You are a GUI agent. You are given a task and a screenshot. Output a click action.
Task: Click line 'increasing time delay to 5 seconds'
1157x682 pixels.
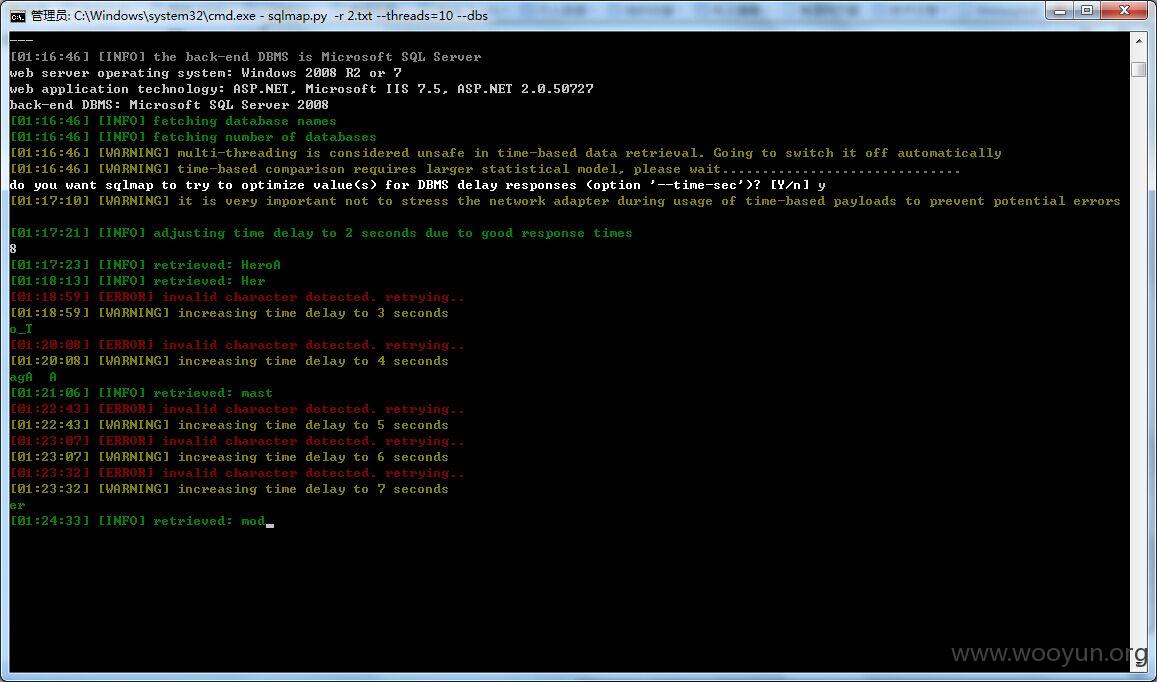[229, 425]
